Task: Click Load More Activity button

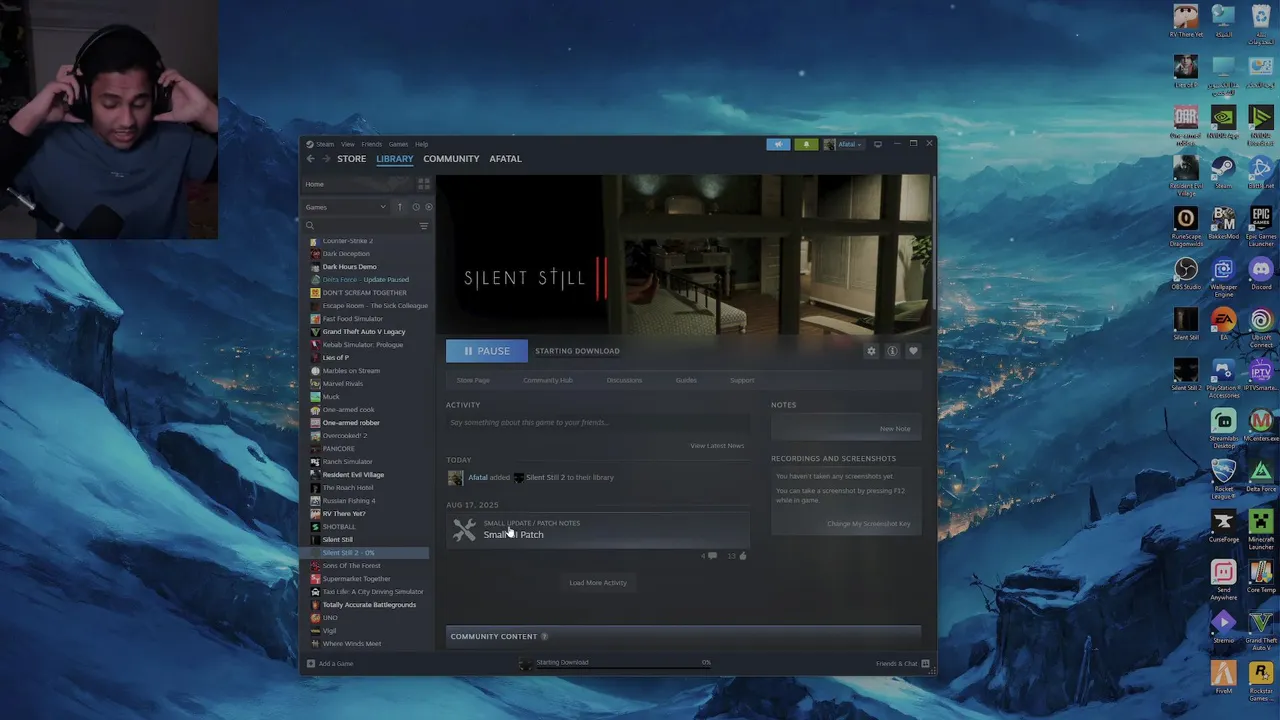Action: point(598,583)
